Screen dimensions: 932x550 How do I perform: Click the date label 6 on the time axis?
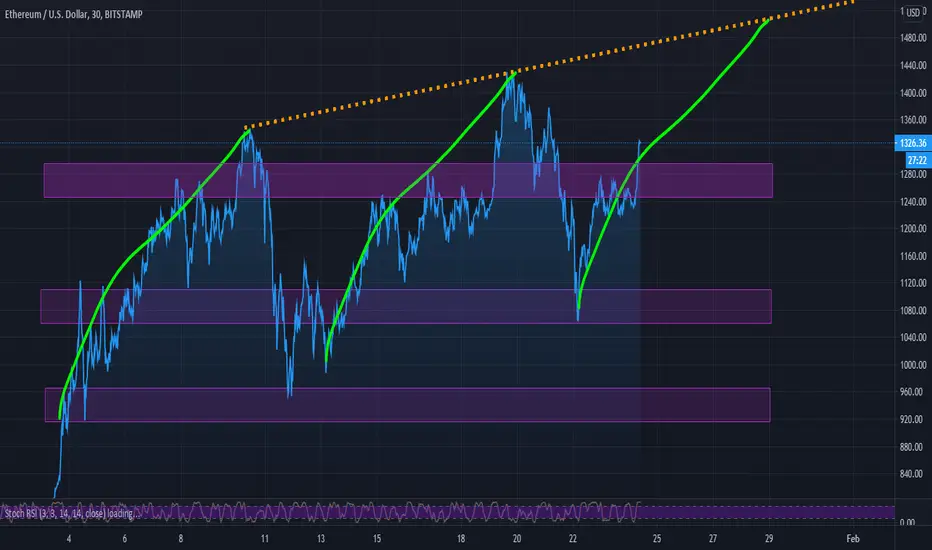[x=125, y=539]
